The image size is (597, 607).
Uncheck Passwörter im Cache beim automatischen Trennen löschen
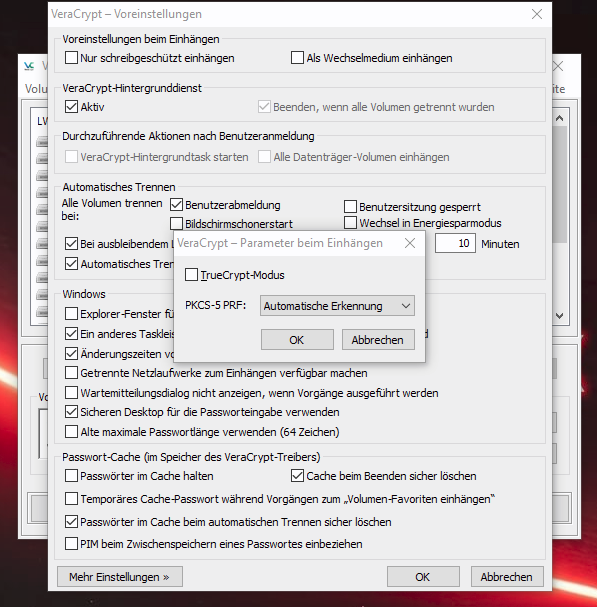[71, 522]
